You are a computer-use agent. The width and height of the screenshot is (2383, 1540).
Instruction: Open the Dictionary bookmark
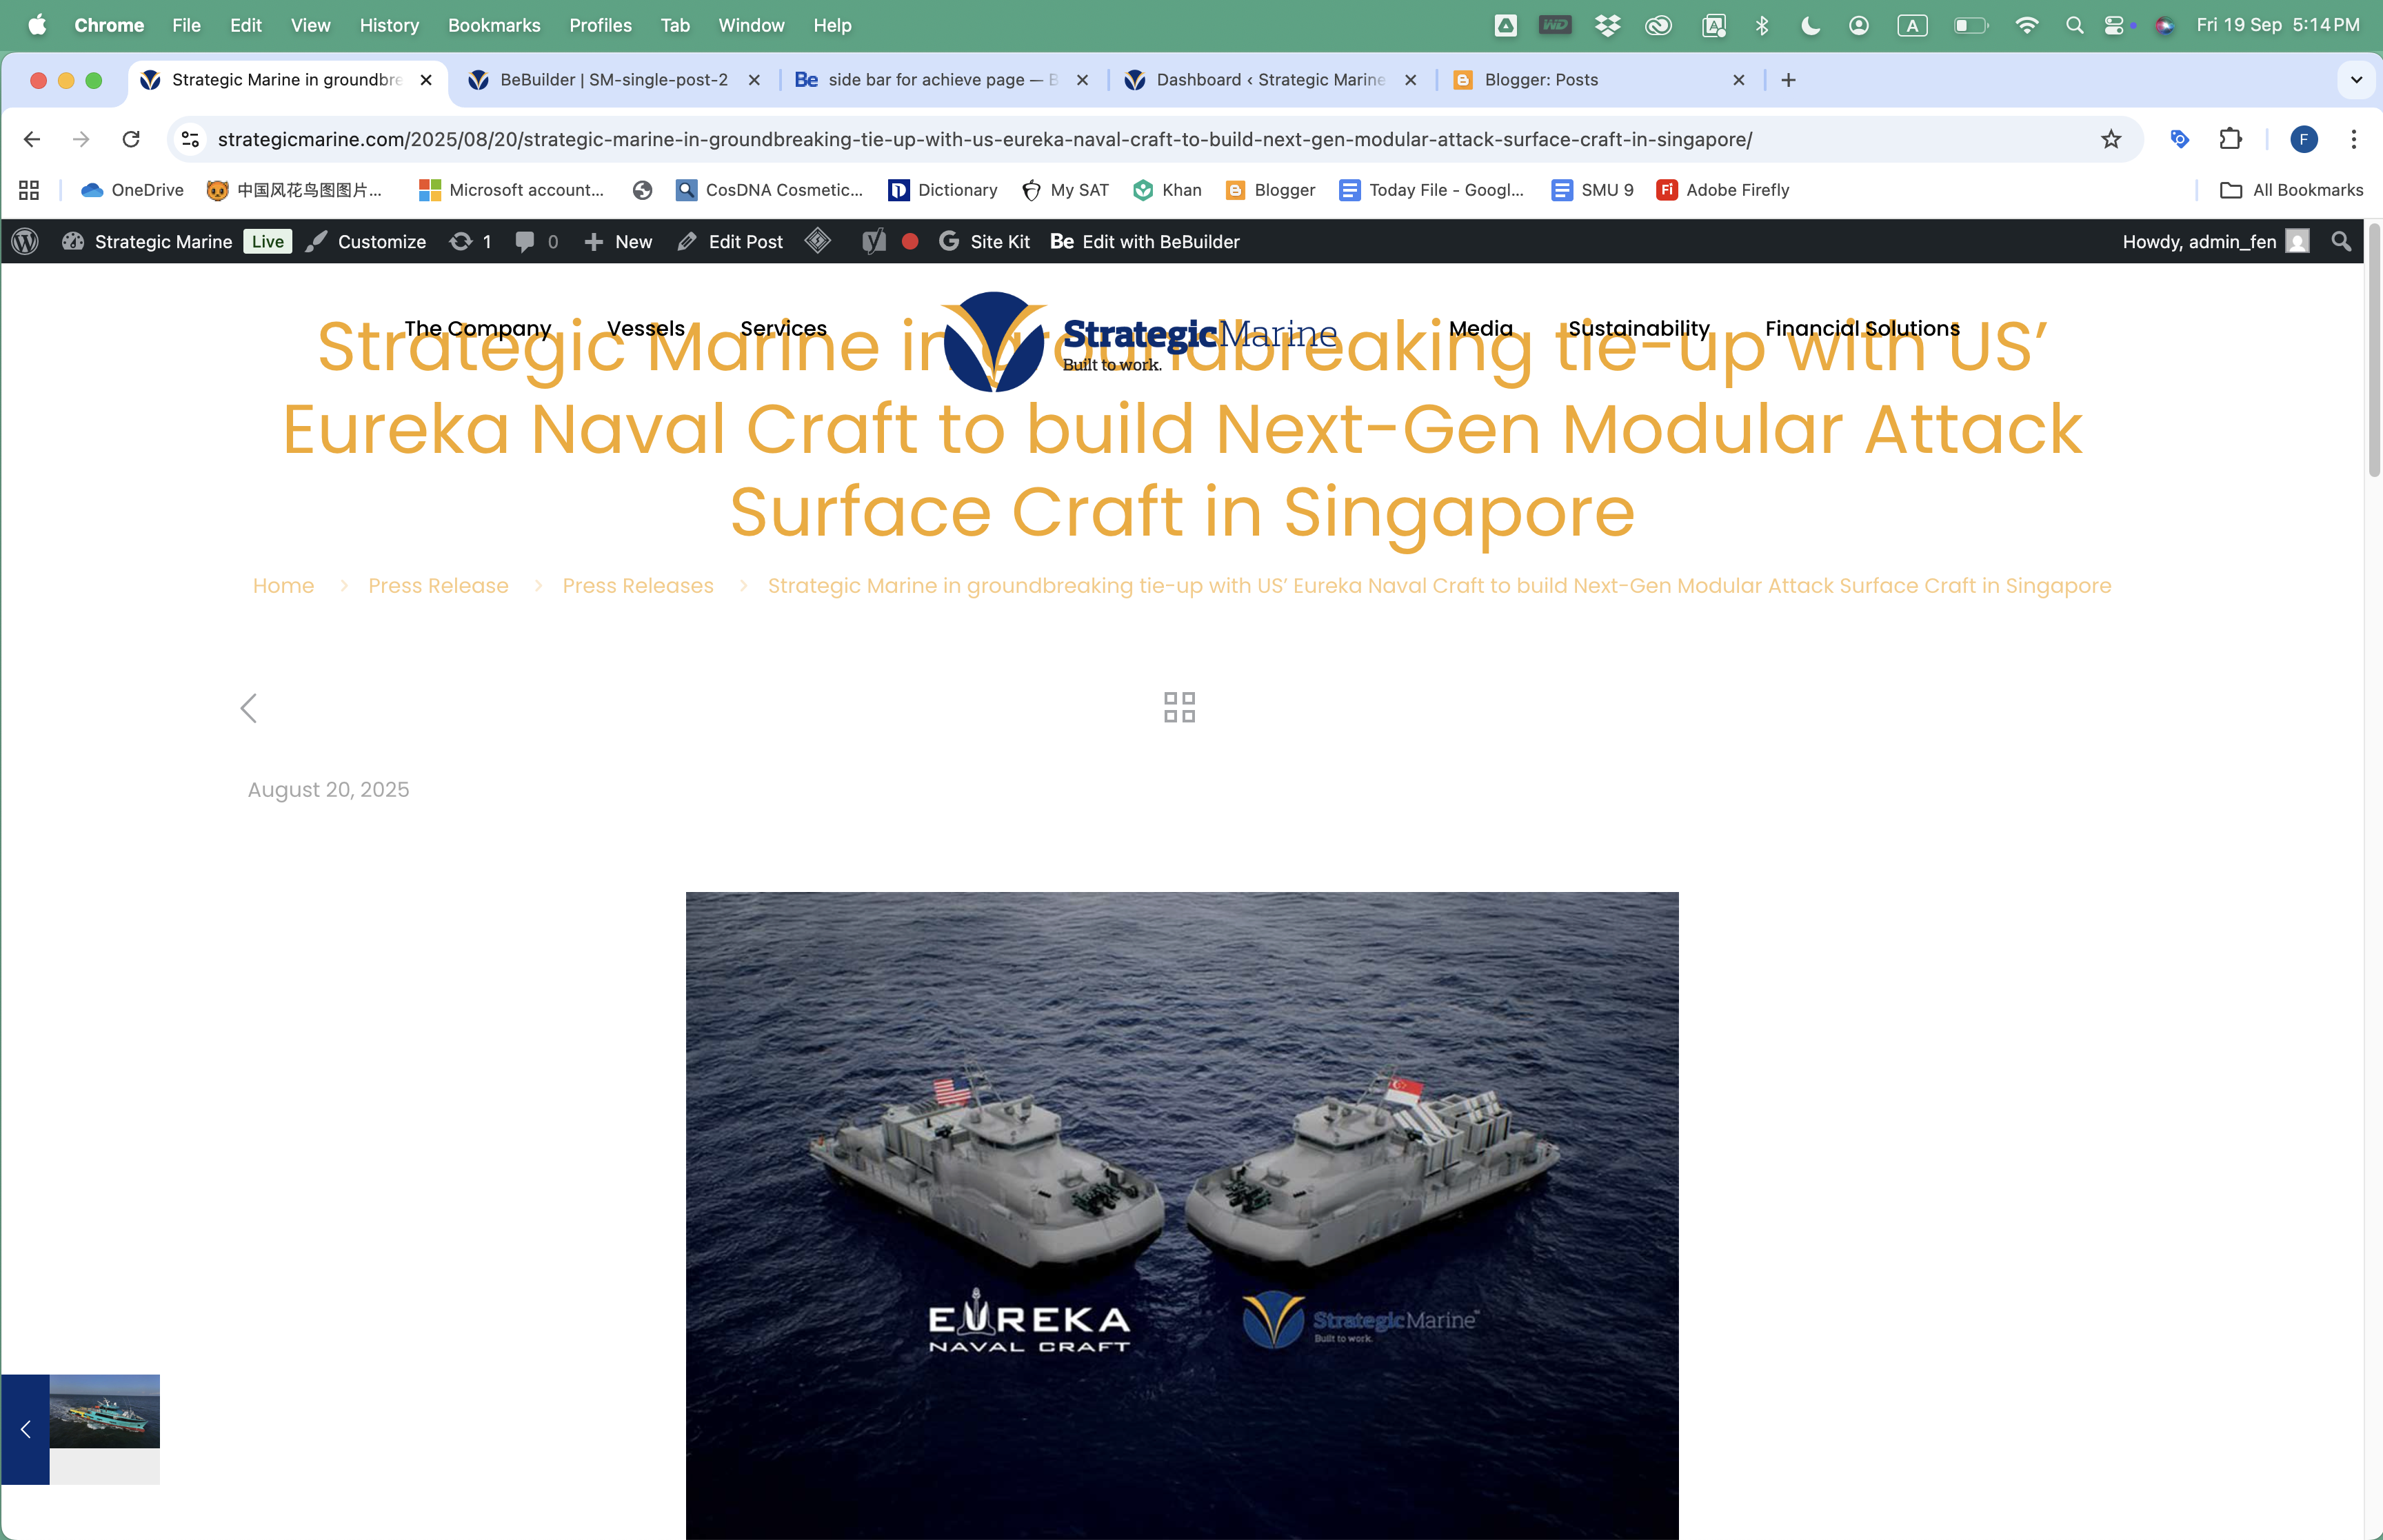click(x=943, y=190)
